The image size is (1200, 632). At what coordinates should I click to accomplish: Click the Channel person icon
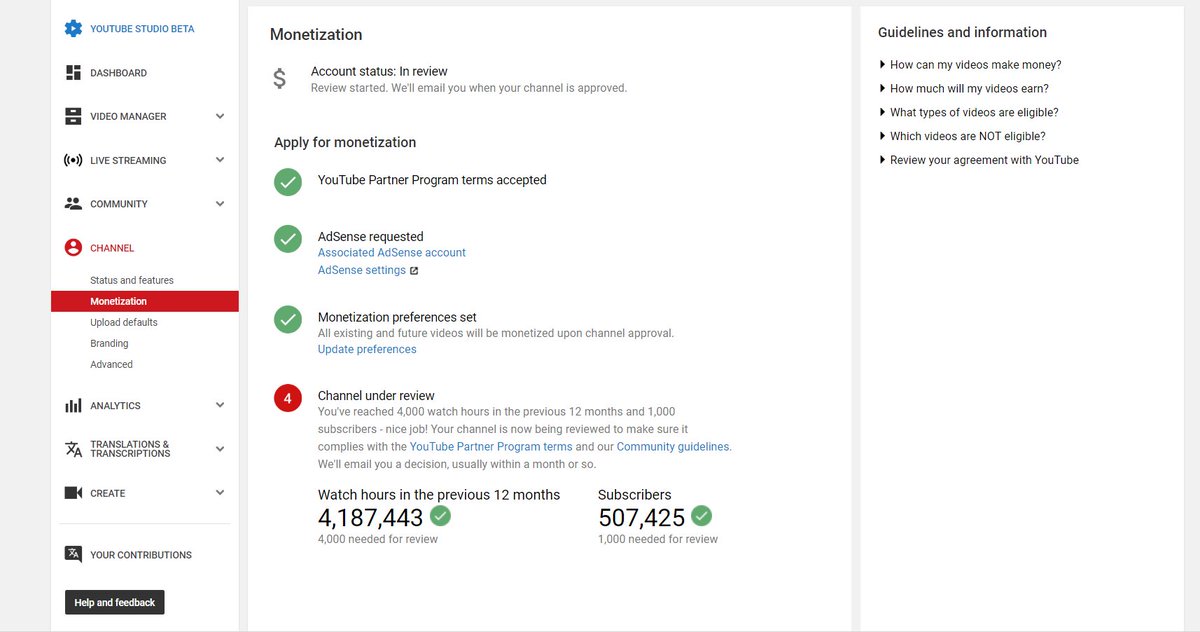pyautogui.click(x=73, y=248)
